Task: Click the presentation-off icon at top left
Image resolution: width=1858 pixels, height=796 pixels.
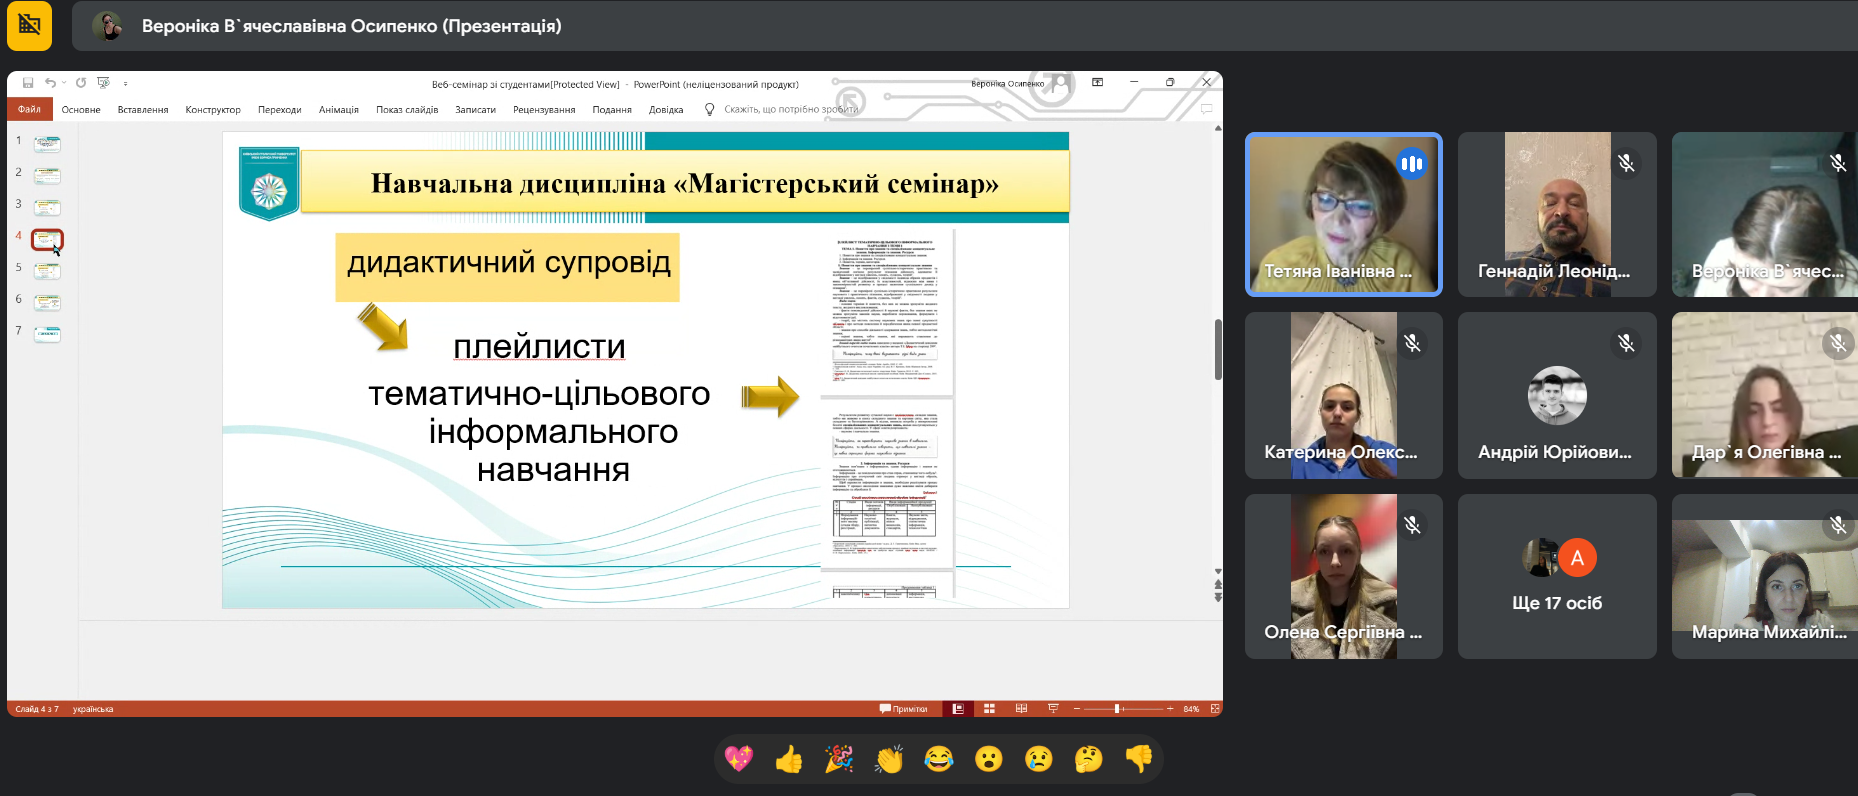Action: tap(29, 25)
